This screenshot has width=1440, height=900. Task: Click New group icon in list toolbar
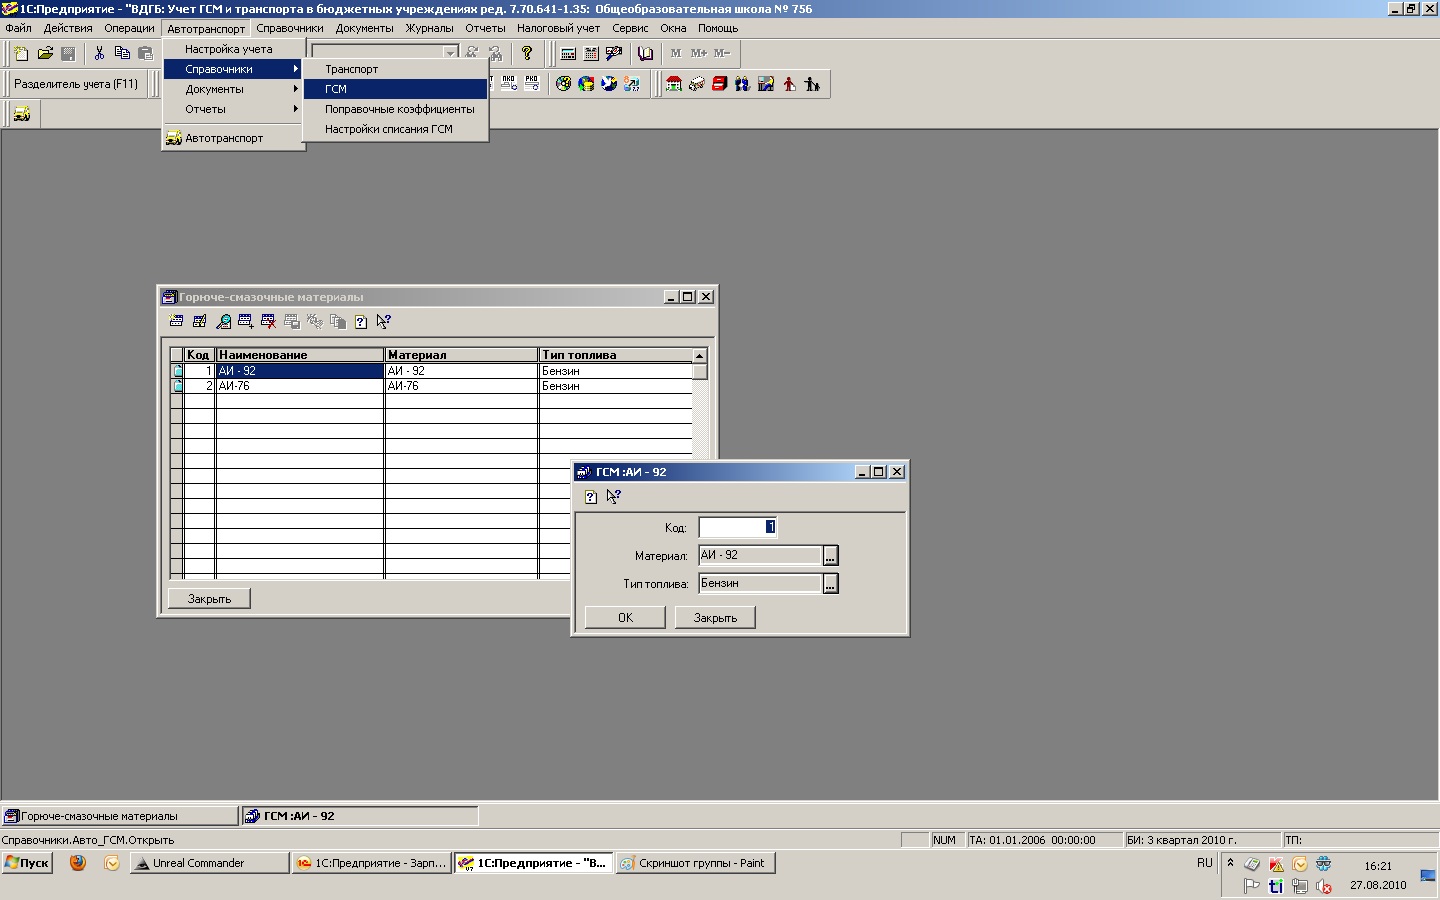(246, 321)
